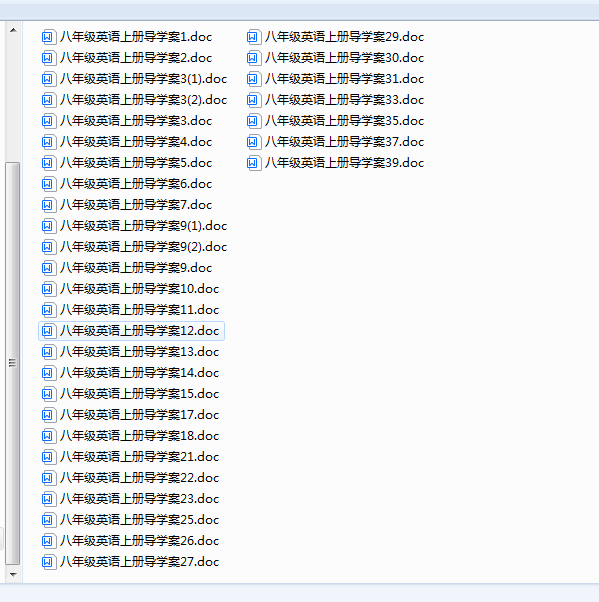The width and height of the screenshot is (599, 602).
Task: Select file name 八年级英语上册导学案10.doc
Action: click(139, 289)
